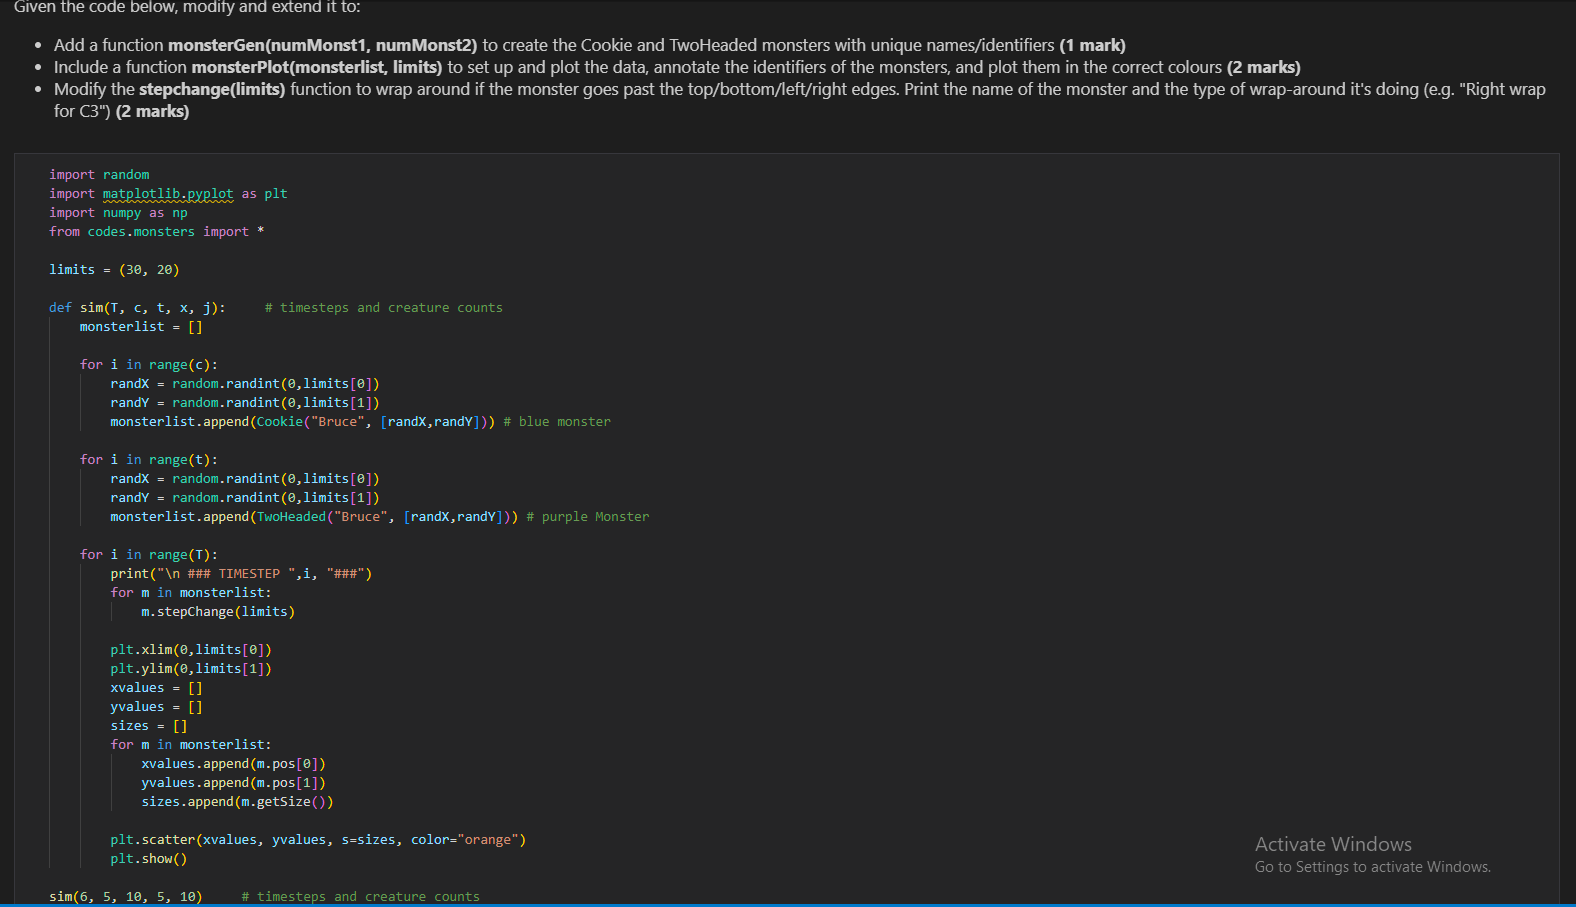Click the "sim(6, 5, 10, 5, 10)" call

(x=126, y=897)
